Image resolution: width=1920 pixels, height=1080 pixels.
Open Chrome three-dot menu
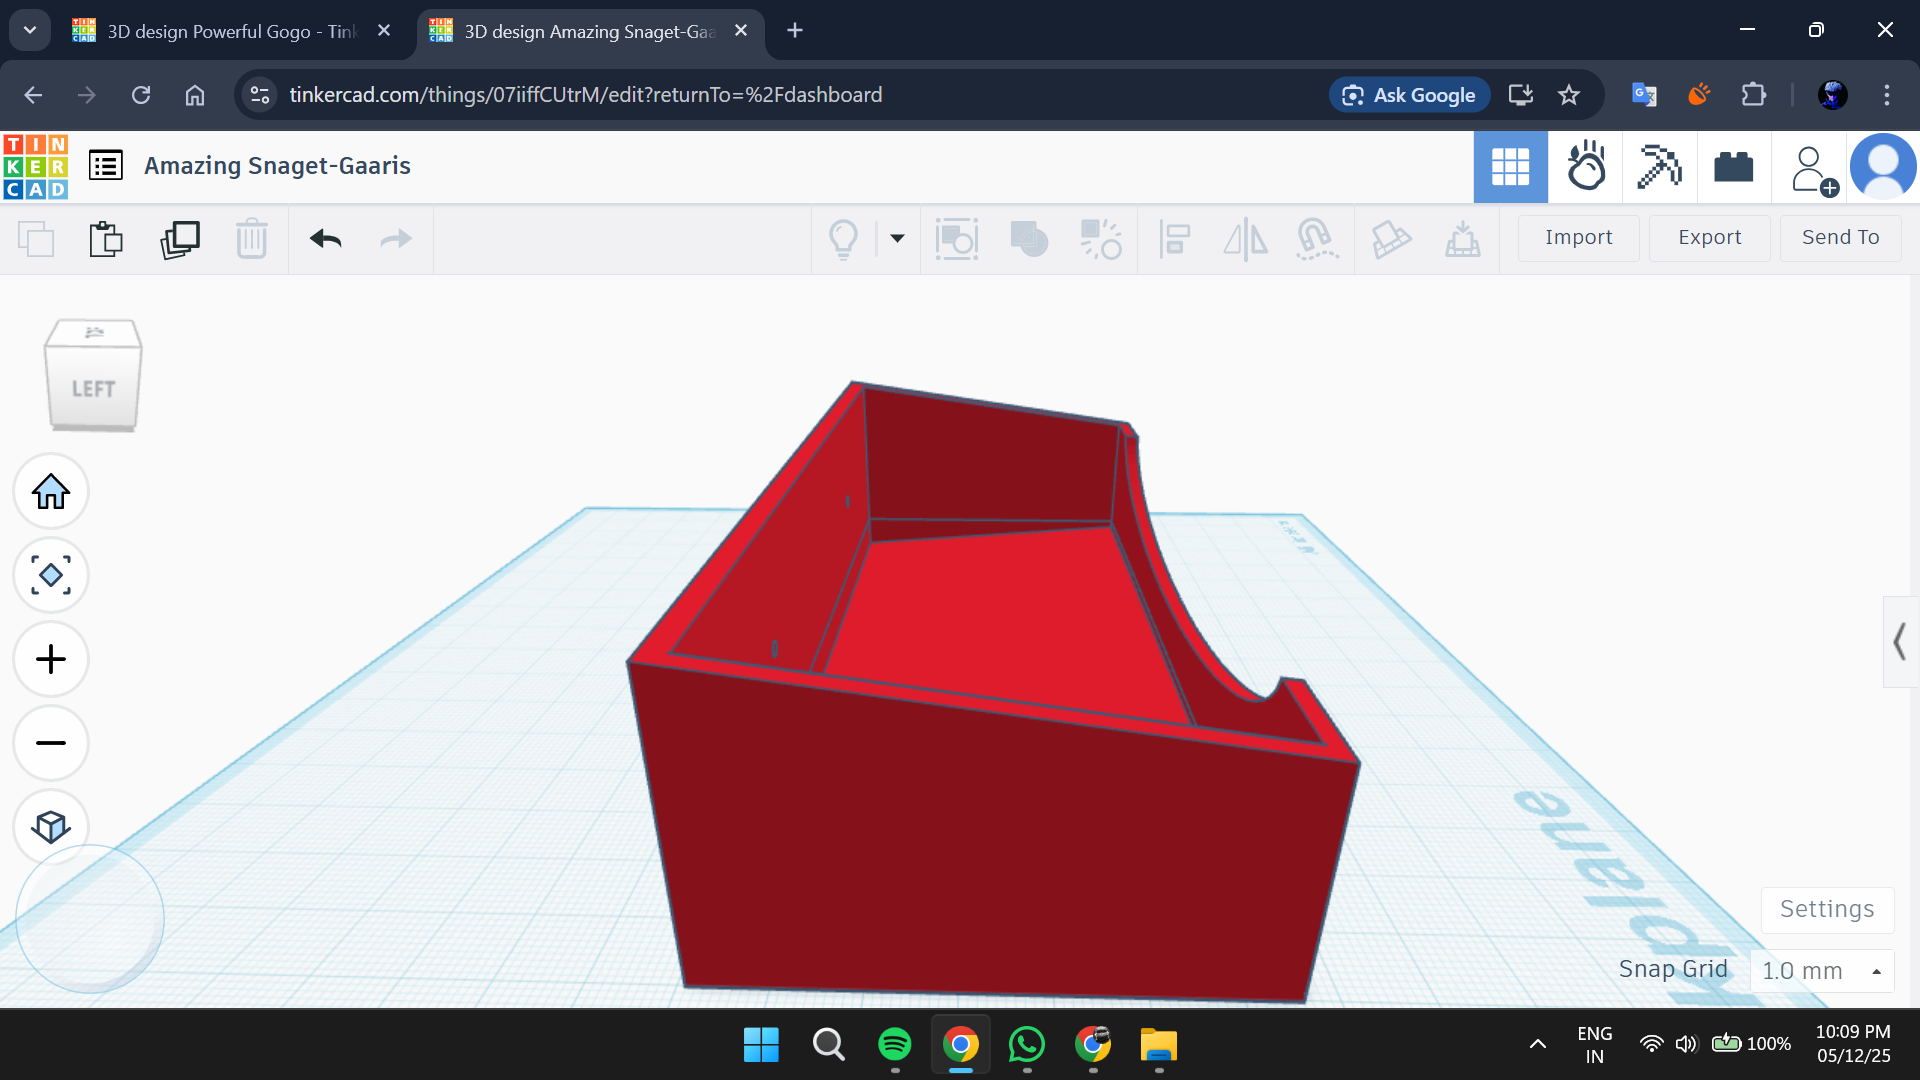(x=1887, y=95)
